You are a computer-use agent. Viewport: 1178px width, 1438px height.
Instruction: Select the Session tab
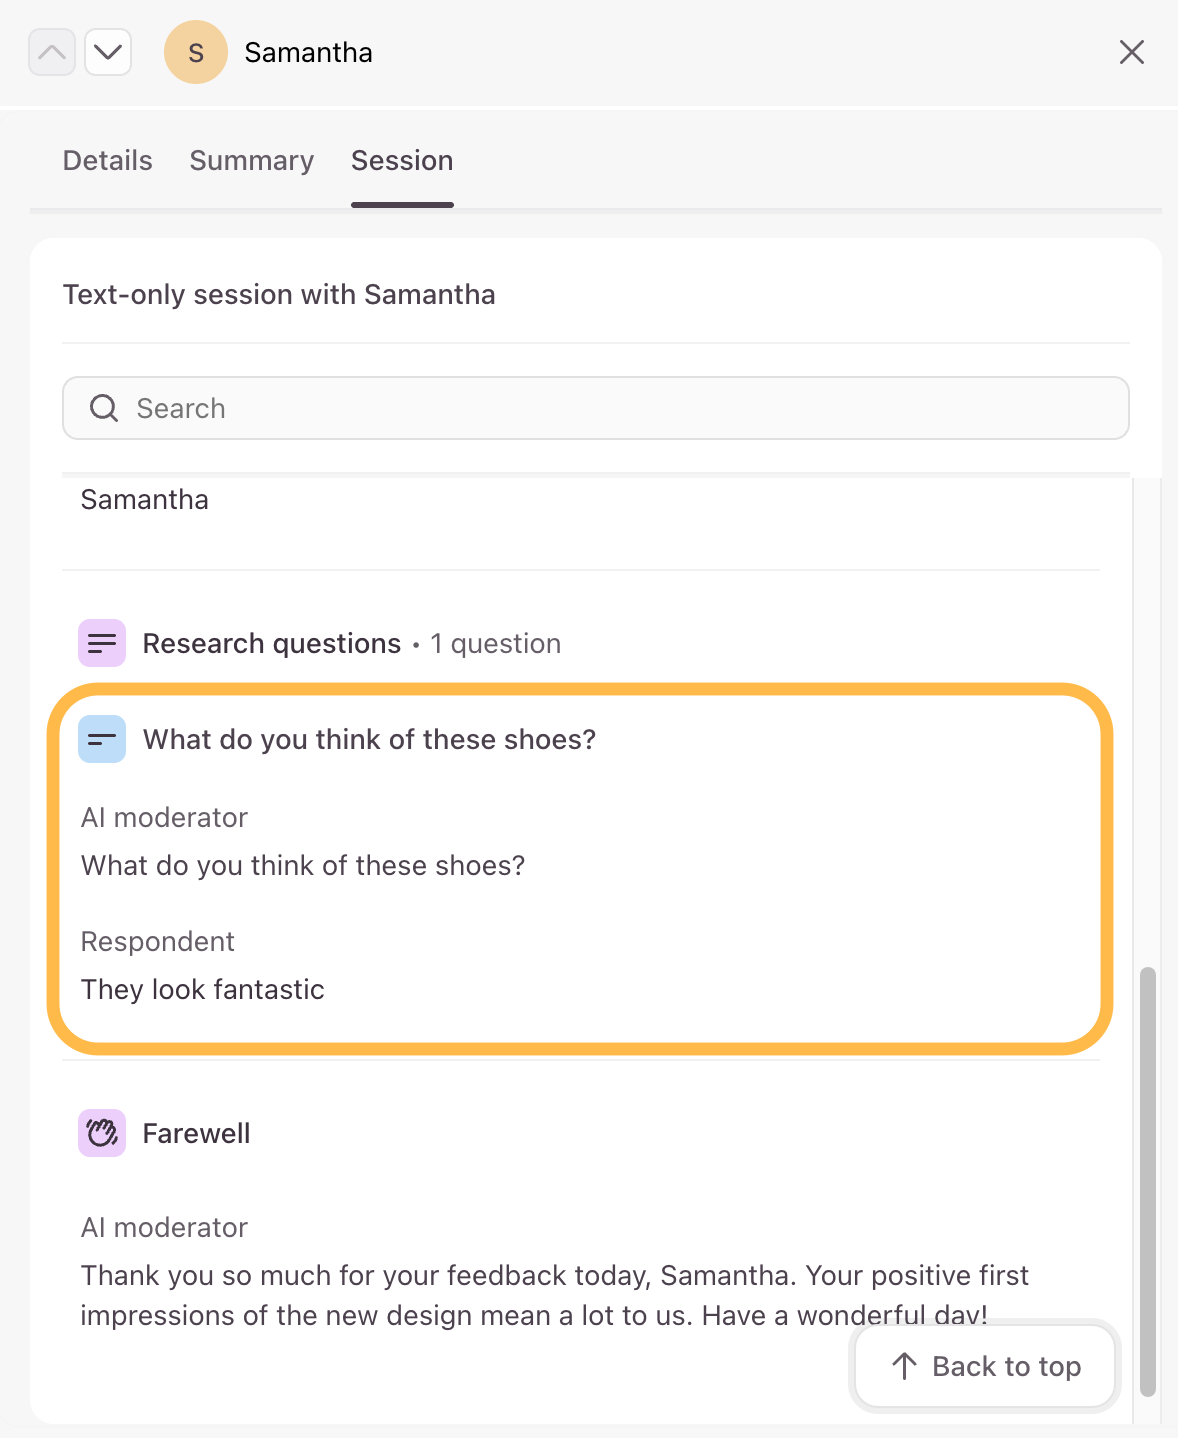pyautogui.click(x=402, y=161)
